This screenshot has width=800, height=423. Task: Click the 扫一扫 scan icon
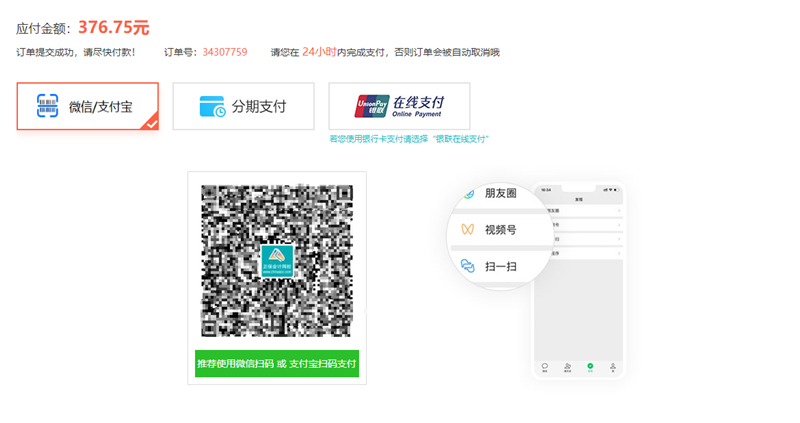pos(467,266)
